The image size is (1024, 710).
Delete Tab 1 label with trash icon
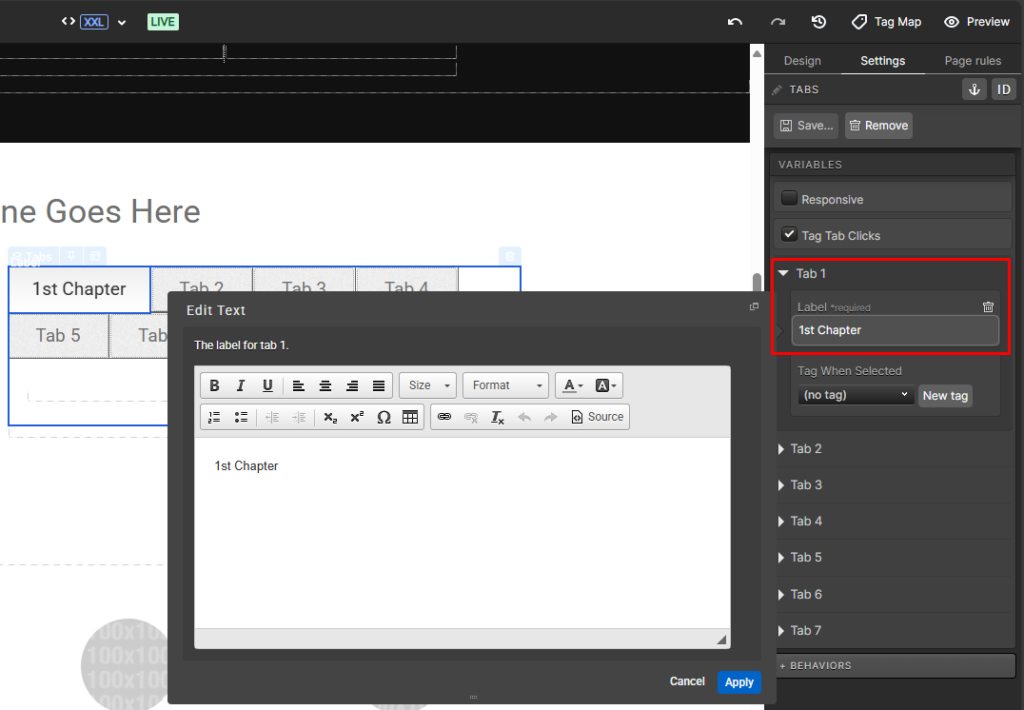point(988,306)
